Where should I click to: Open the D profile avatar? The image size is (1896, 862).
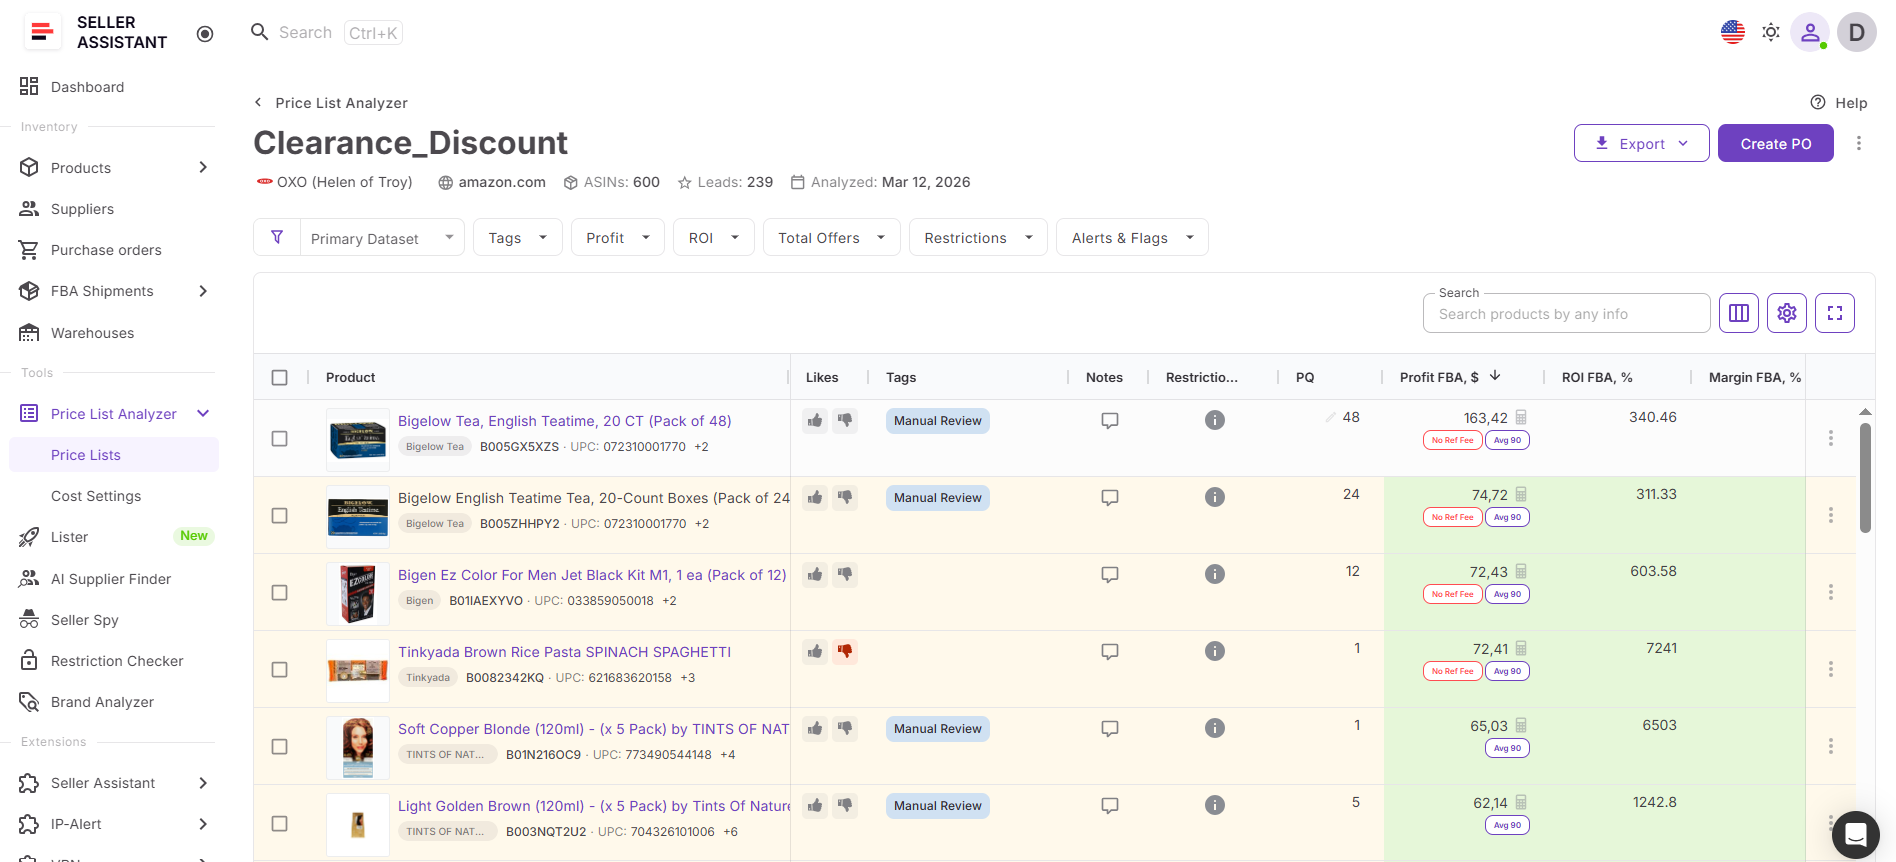point(1857,32)
